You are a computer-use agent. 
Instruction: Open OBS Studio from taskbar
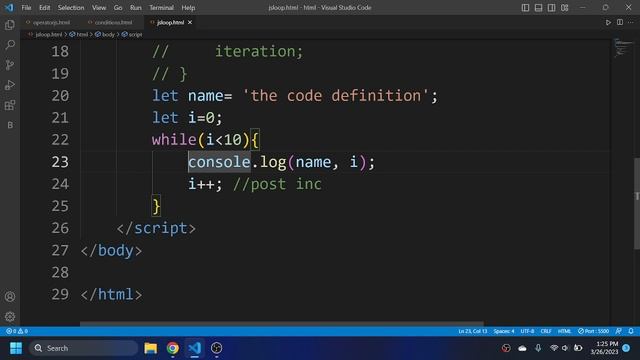tap(217, 348)
